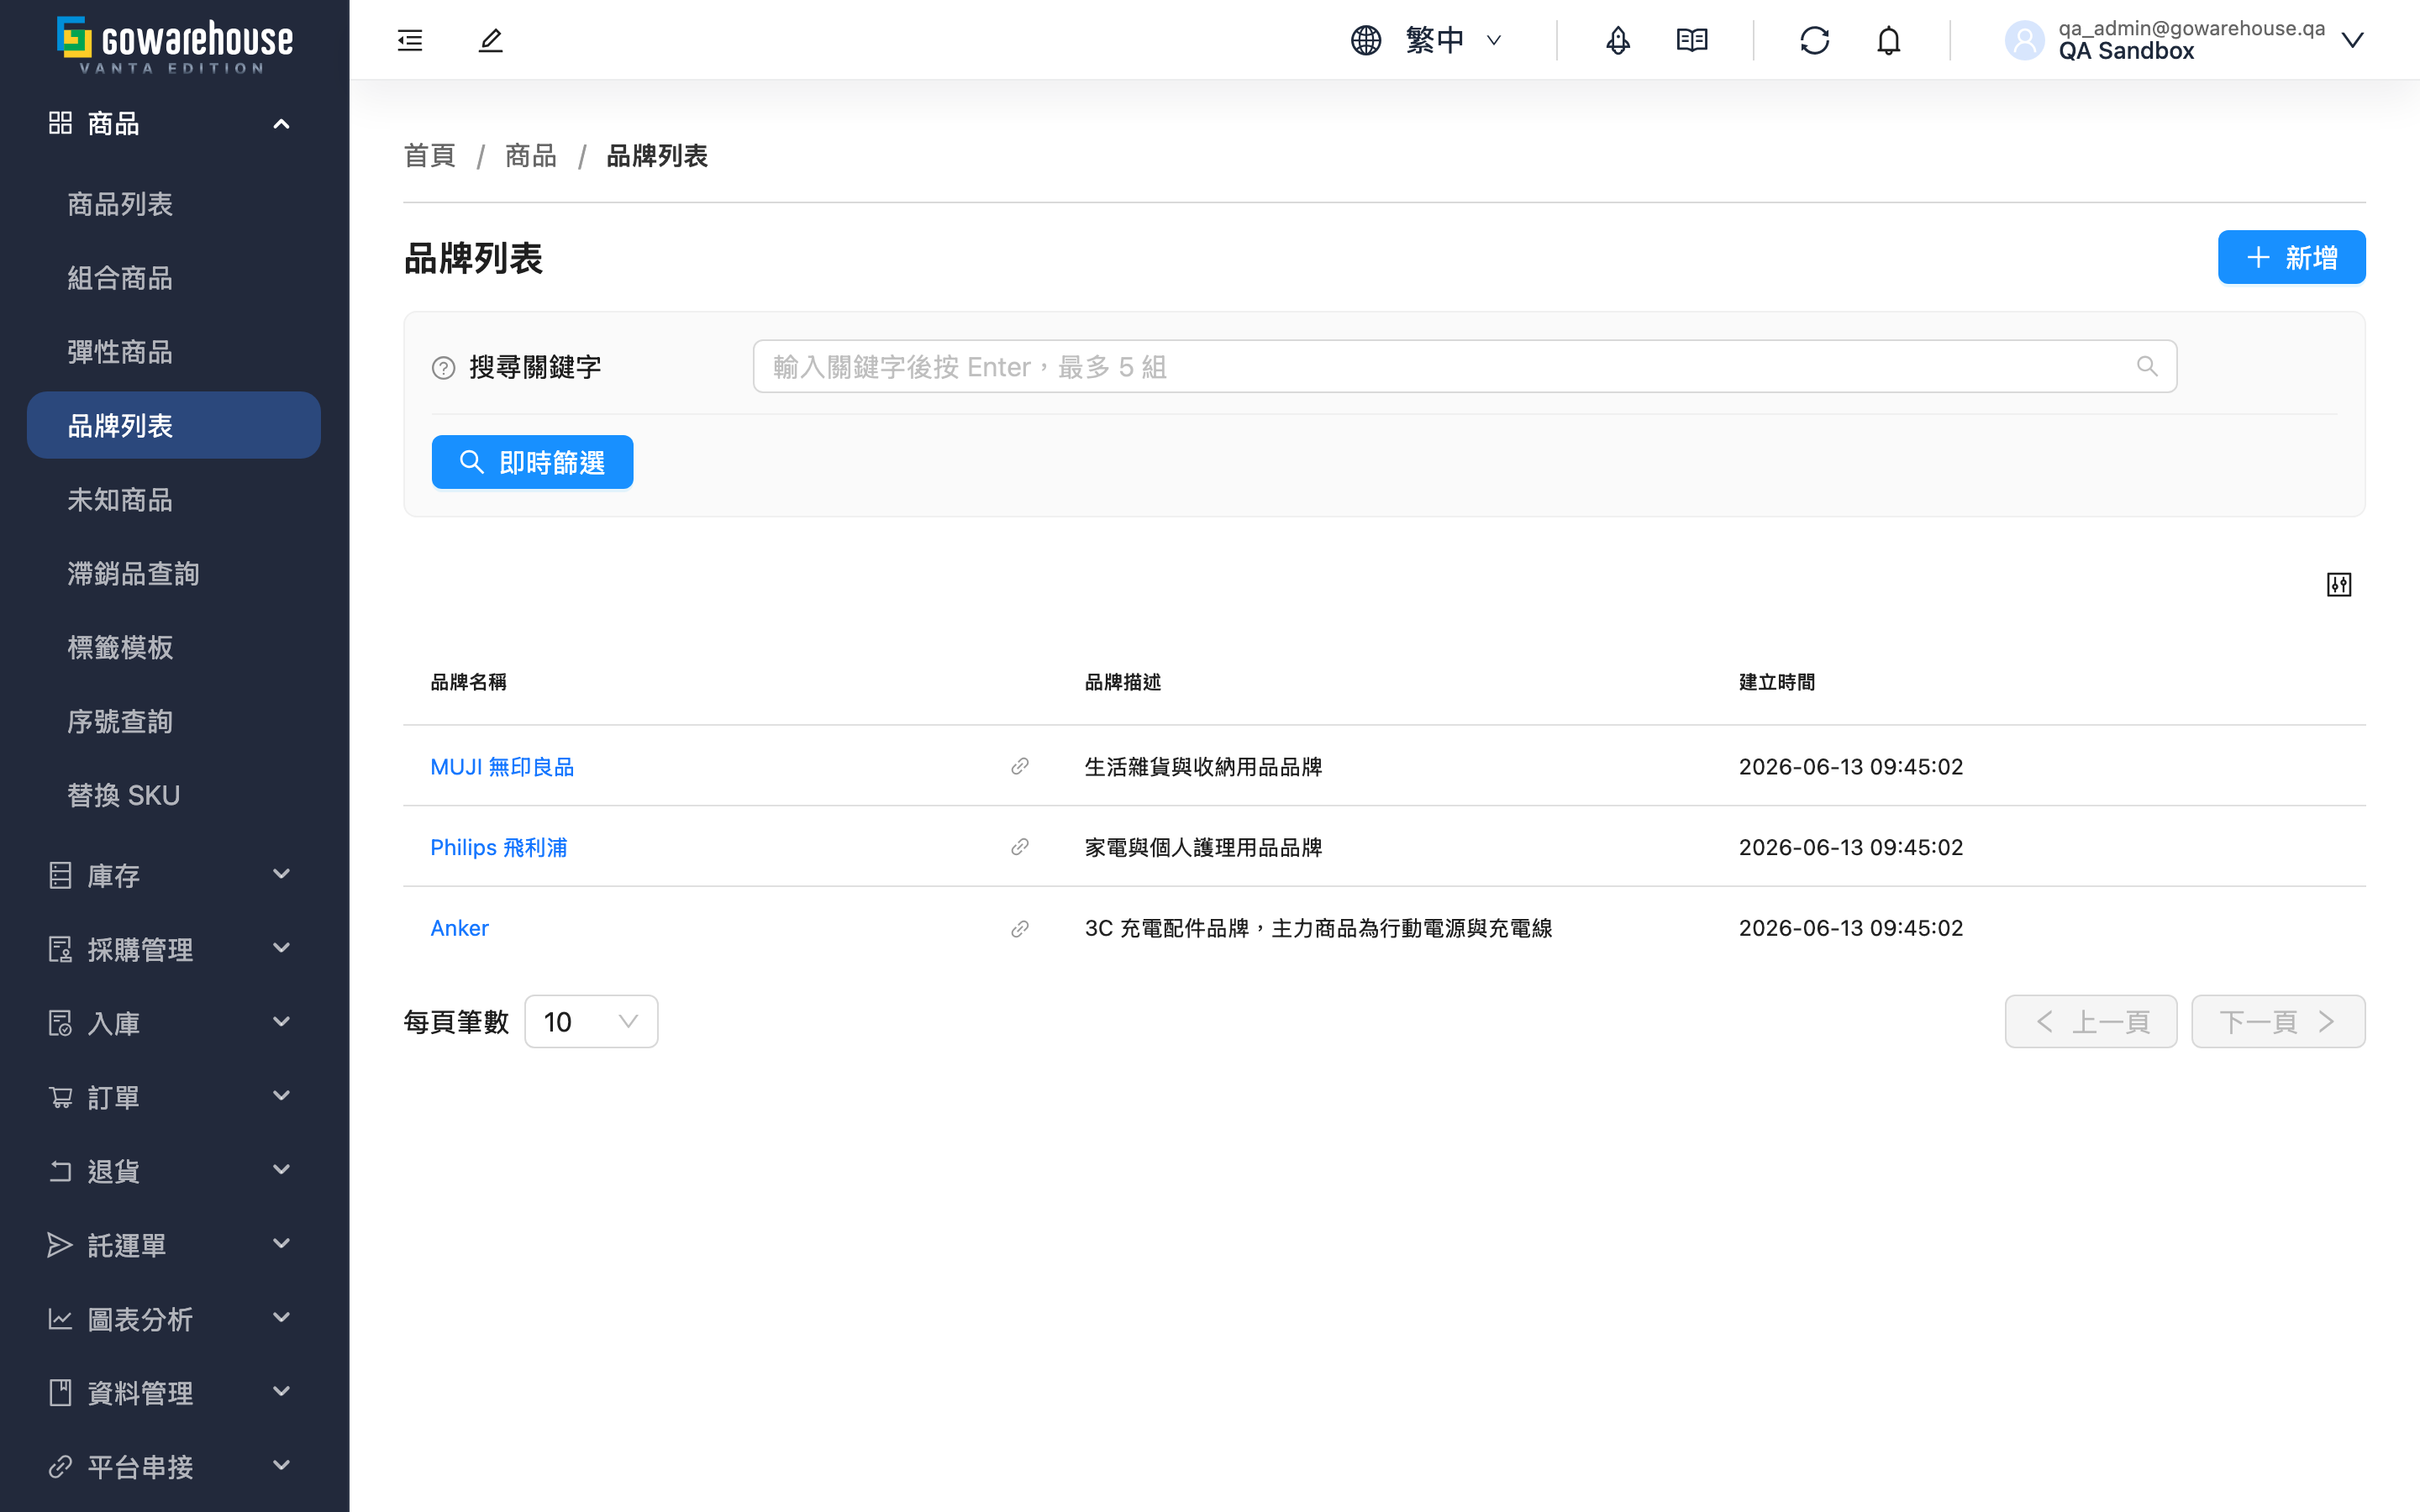
Task: Click the refresh sync icon
Action: tap(1815, 40)
